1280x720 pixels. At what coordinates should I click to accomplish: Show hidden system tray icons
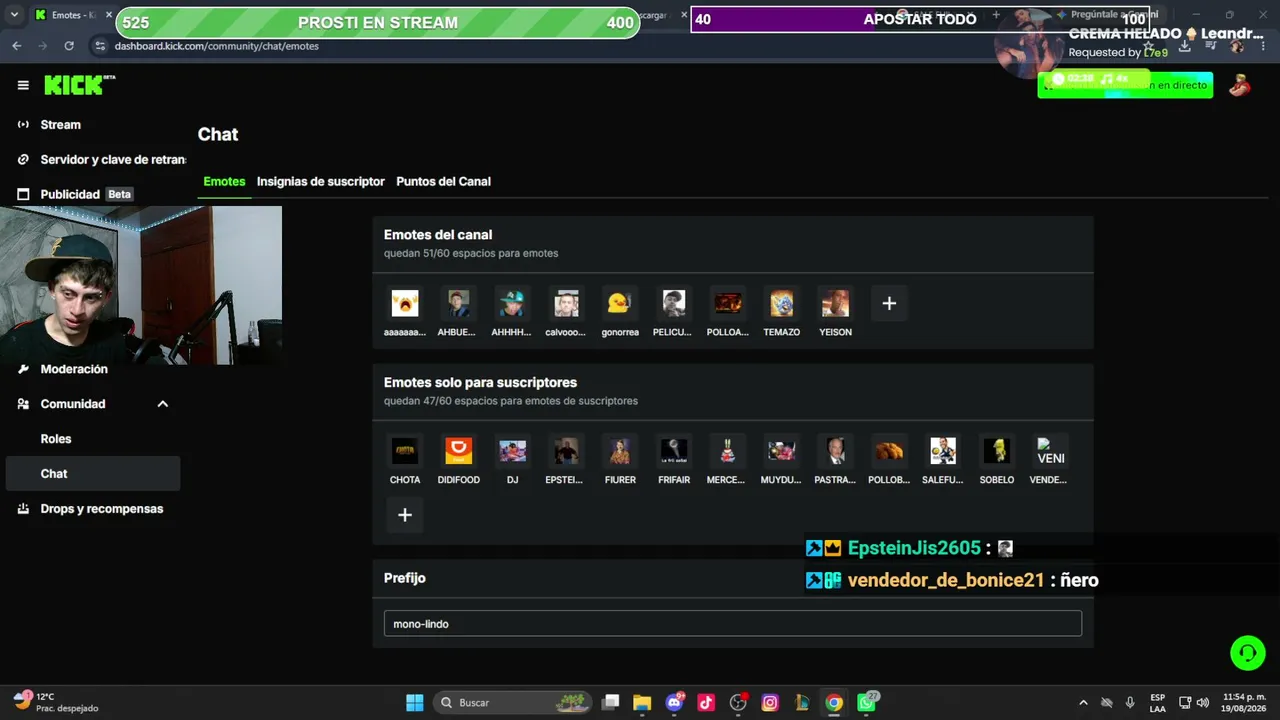click(x=1083, y=703)
